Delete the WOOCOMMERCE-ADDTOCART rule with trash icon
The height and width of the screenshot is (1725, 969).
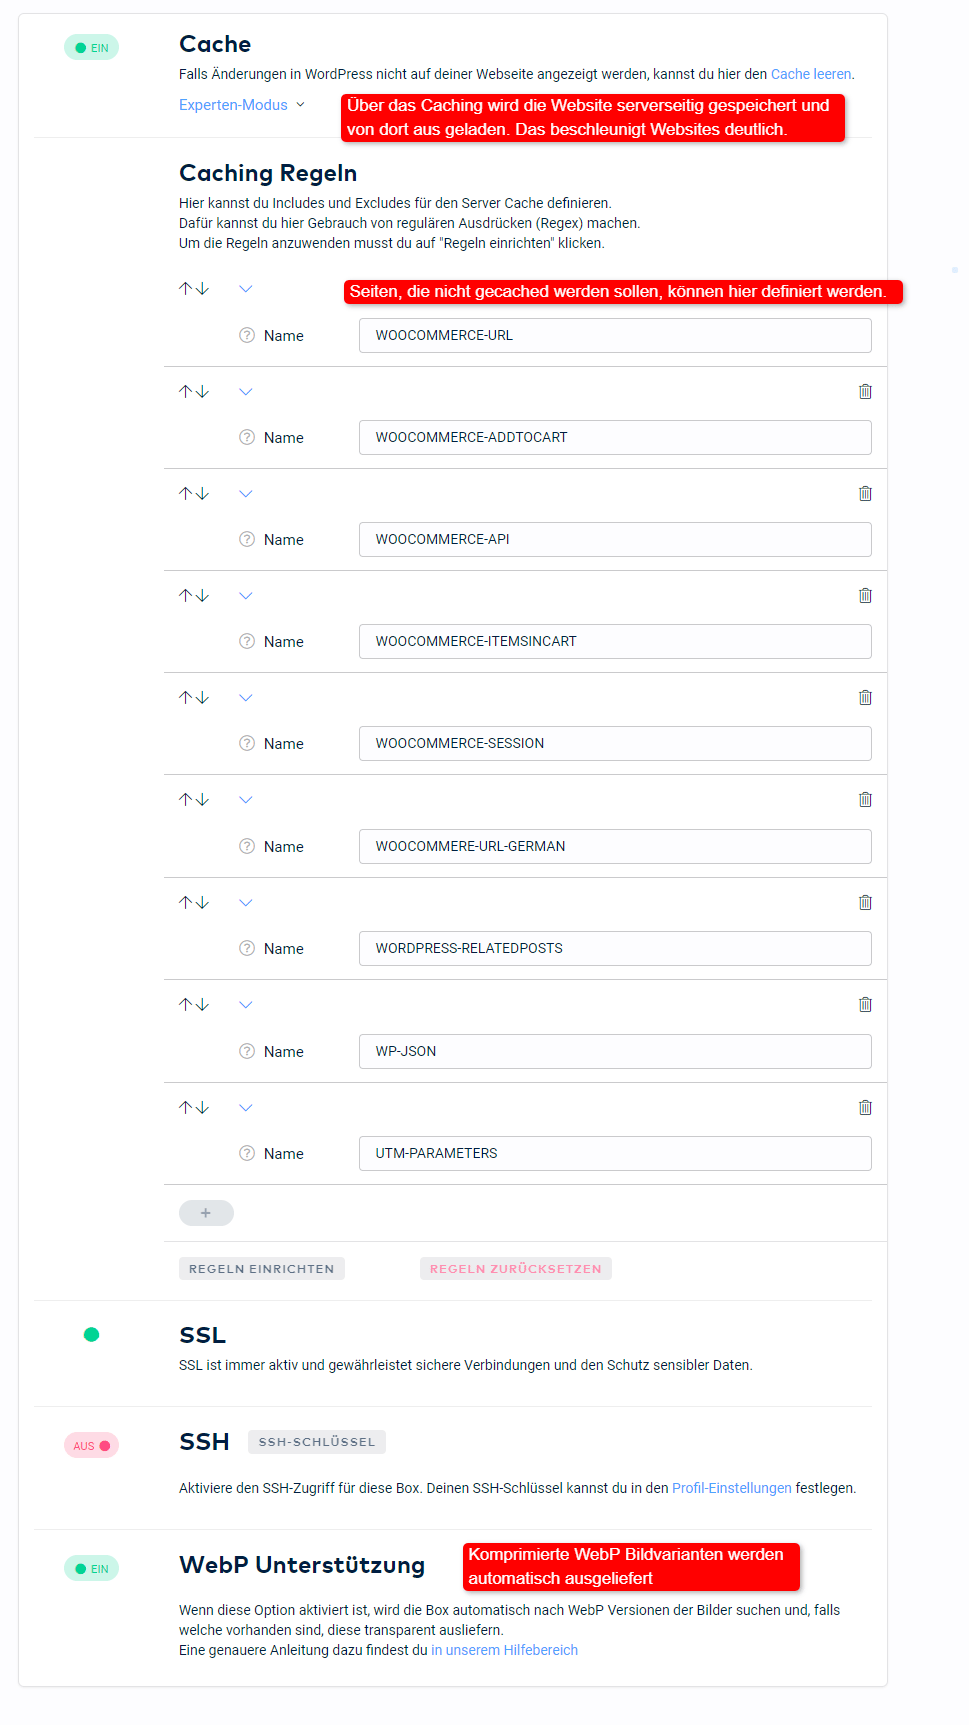pos(865,392)
